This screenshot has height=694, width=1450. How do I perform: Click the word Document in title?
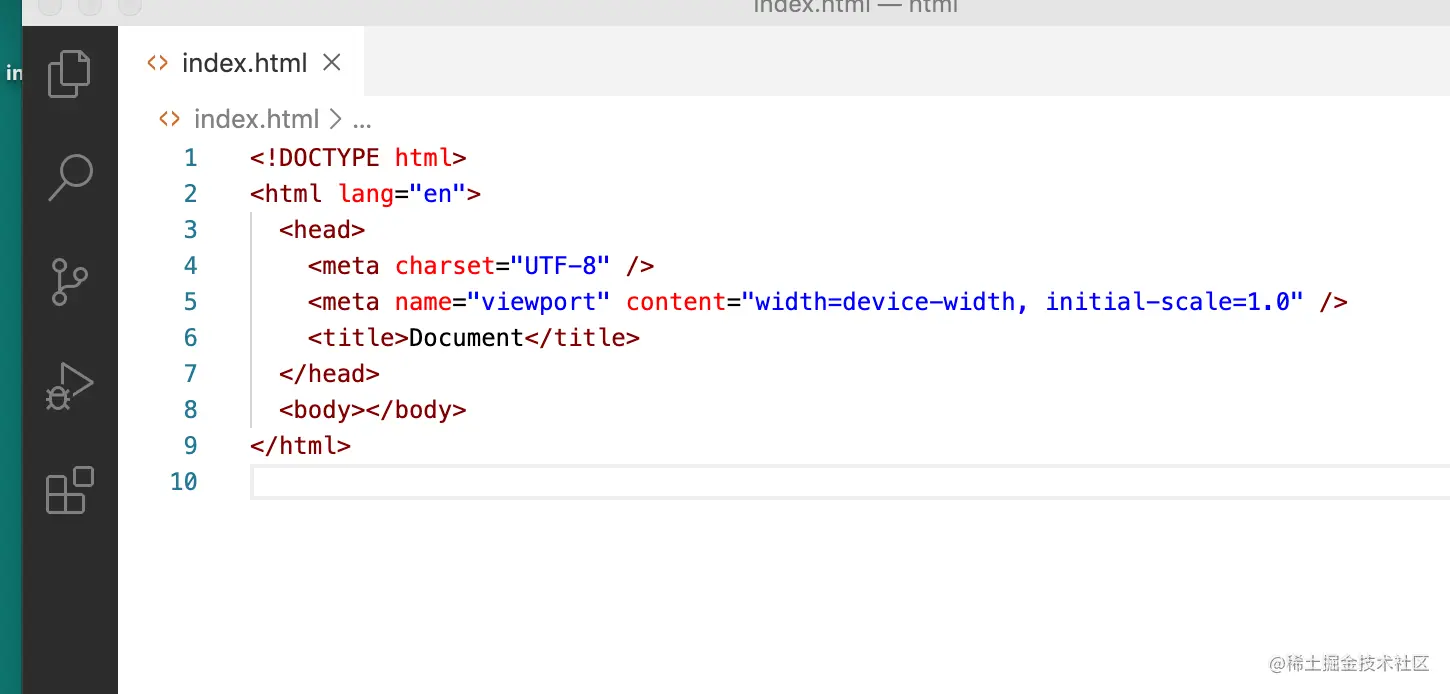point(466,338)
